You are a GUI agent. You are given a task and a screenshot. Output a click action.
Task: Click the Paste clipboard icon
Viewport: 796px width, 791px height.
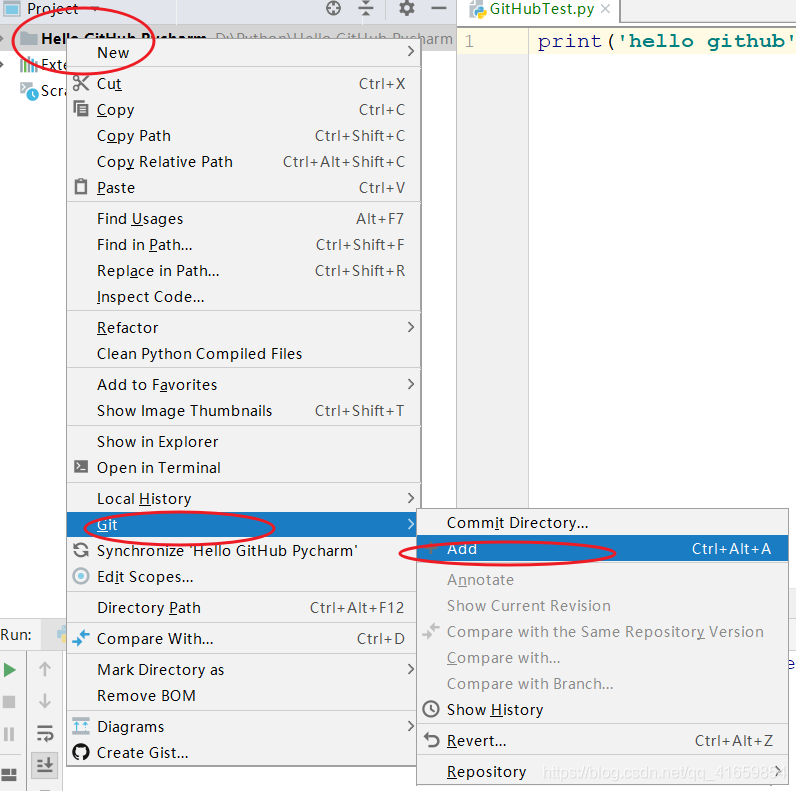point(81,186)
